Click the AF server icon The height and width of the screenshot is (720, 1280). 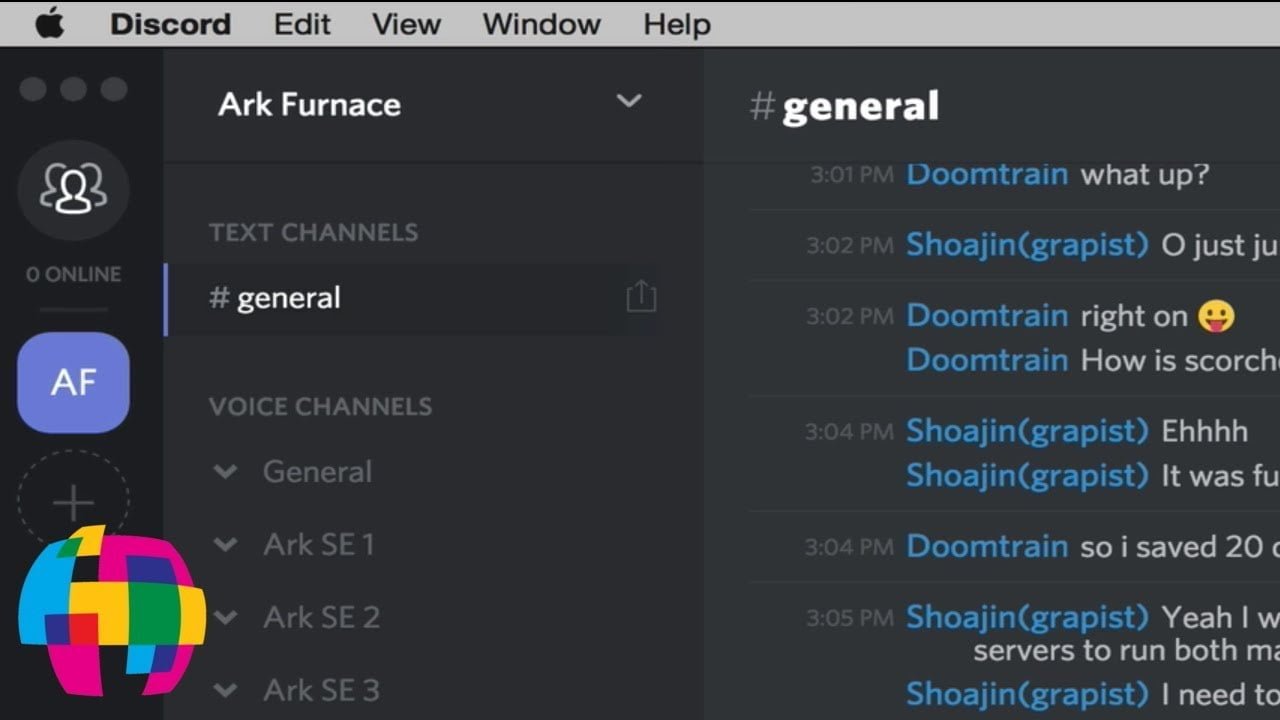72,382
